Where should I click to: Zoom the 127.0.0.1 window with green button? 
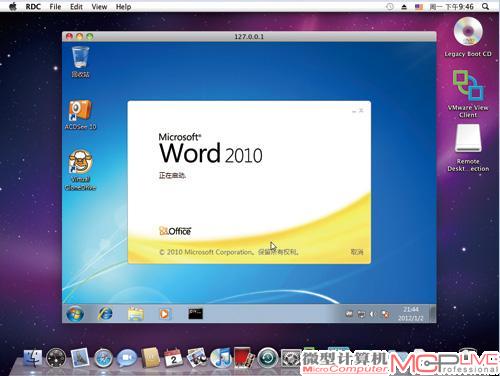pyautogui.click(x=90, y=36)
